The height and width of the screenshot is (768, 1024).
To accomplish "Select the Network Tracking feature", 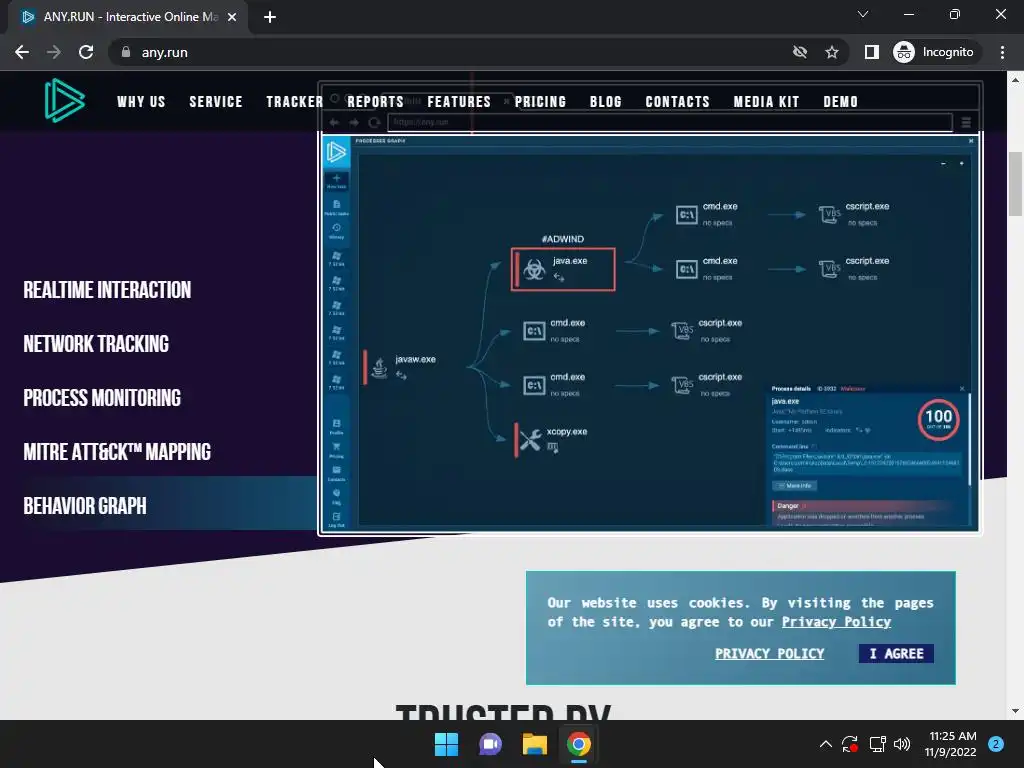I will coord(96,344).
